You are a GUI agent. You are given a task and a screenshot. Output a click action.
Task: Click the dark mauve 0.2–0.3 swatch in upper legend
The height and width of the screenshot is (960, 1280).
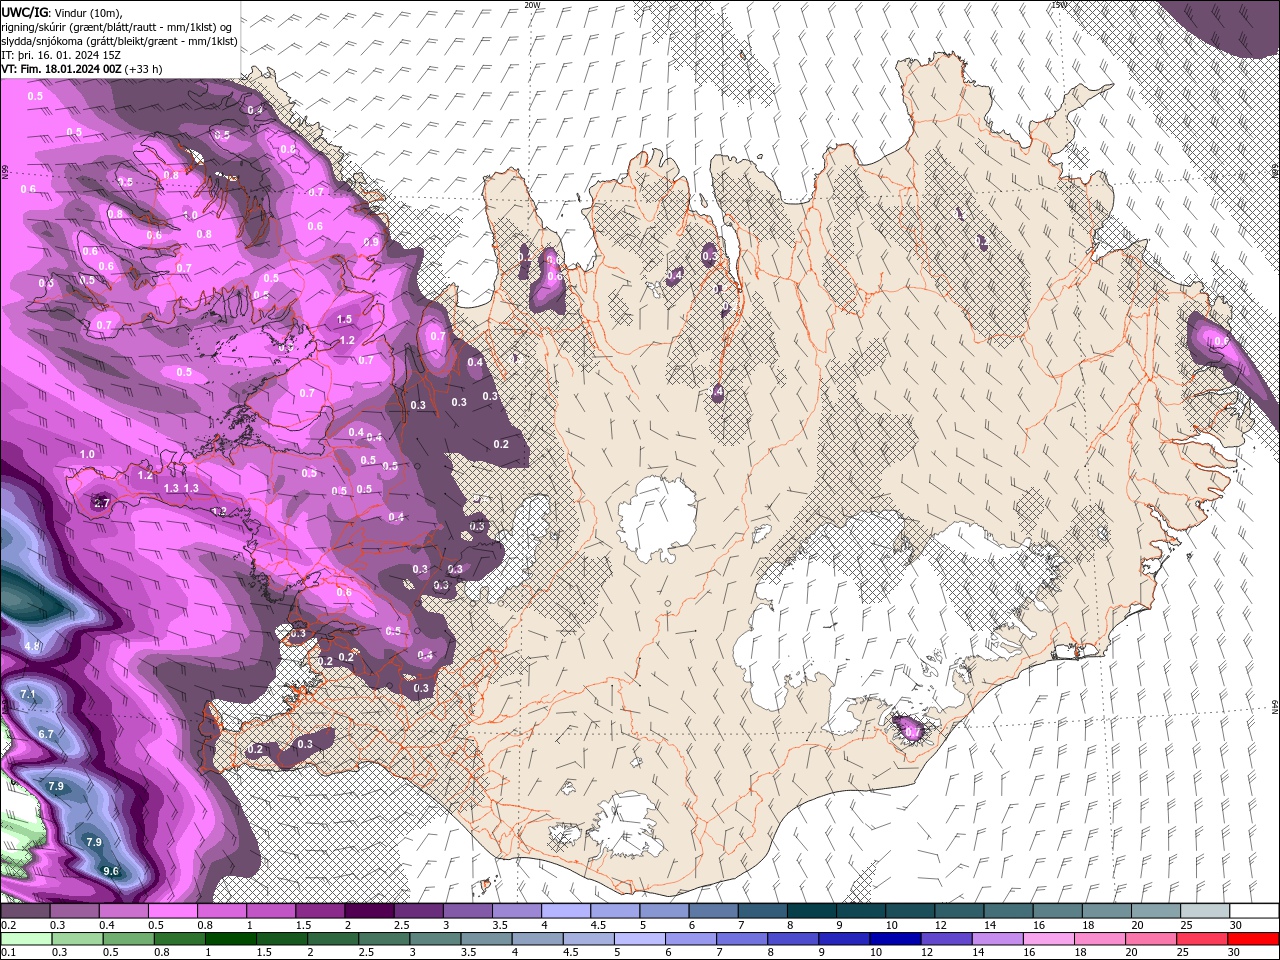point(24,911)
